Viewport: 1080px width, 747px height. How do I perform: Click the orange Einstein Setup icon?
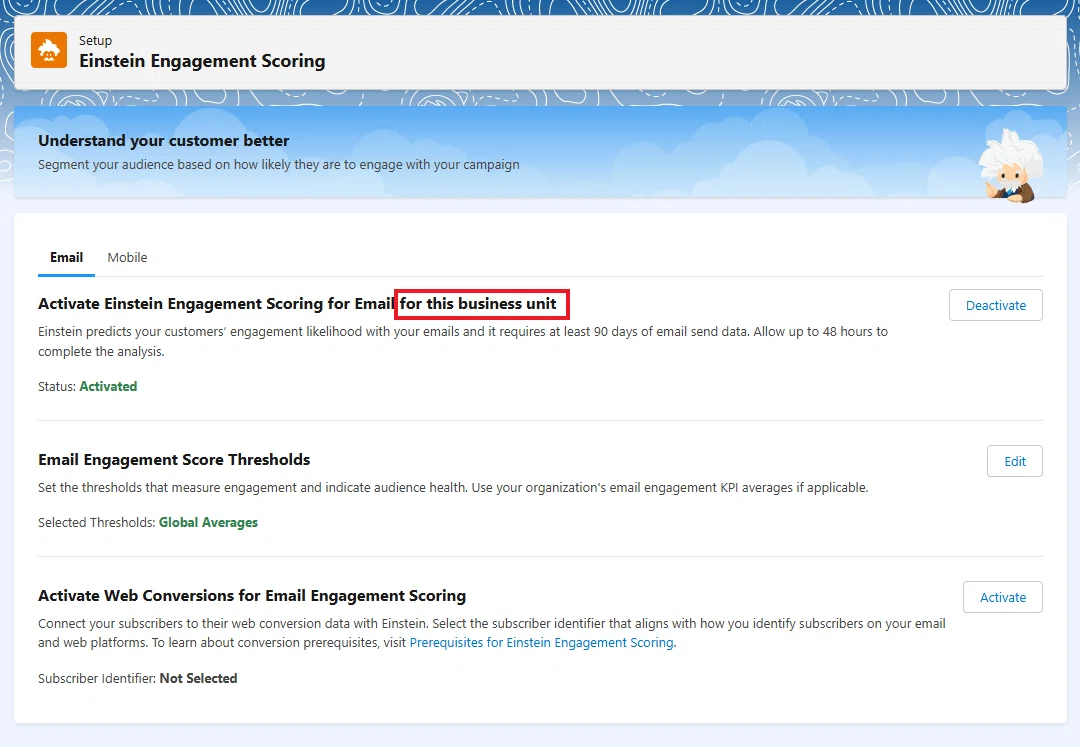coord(49,50)
